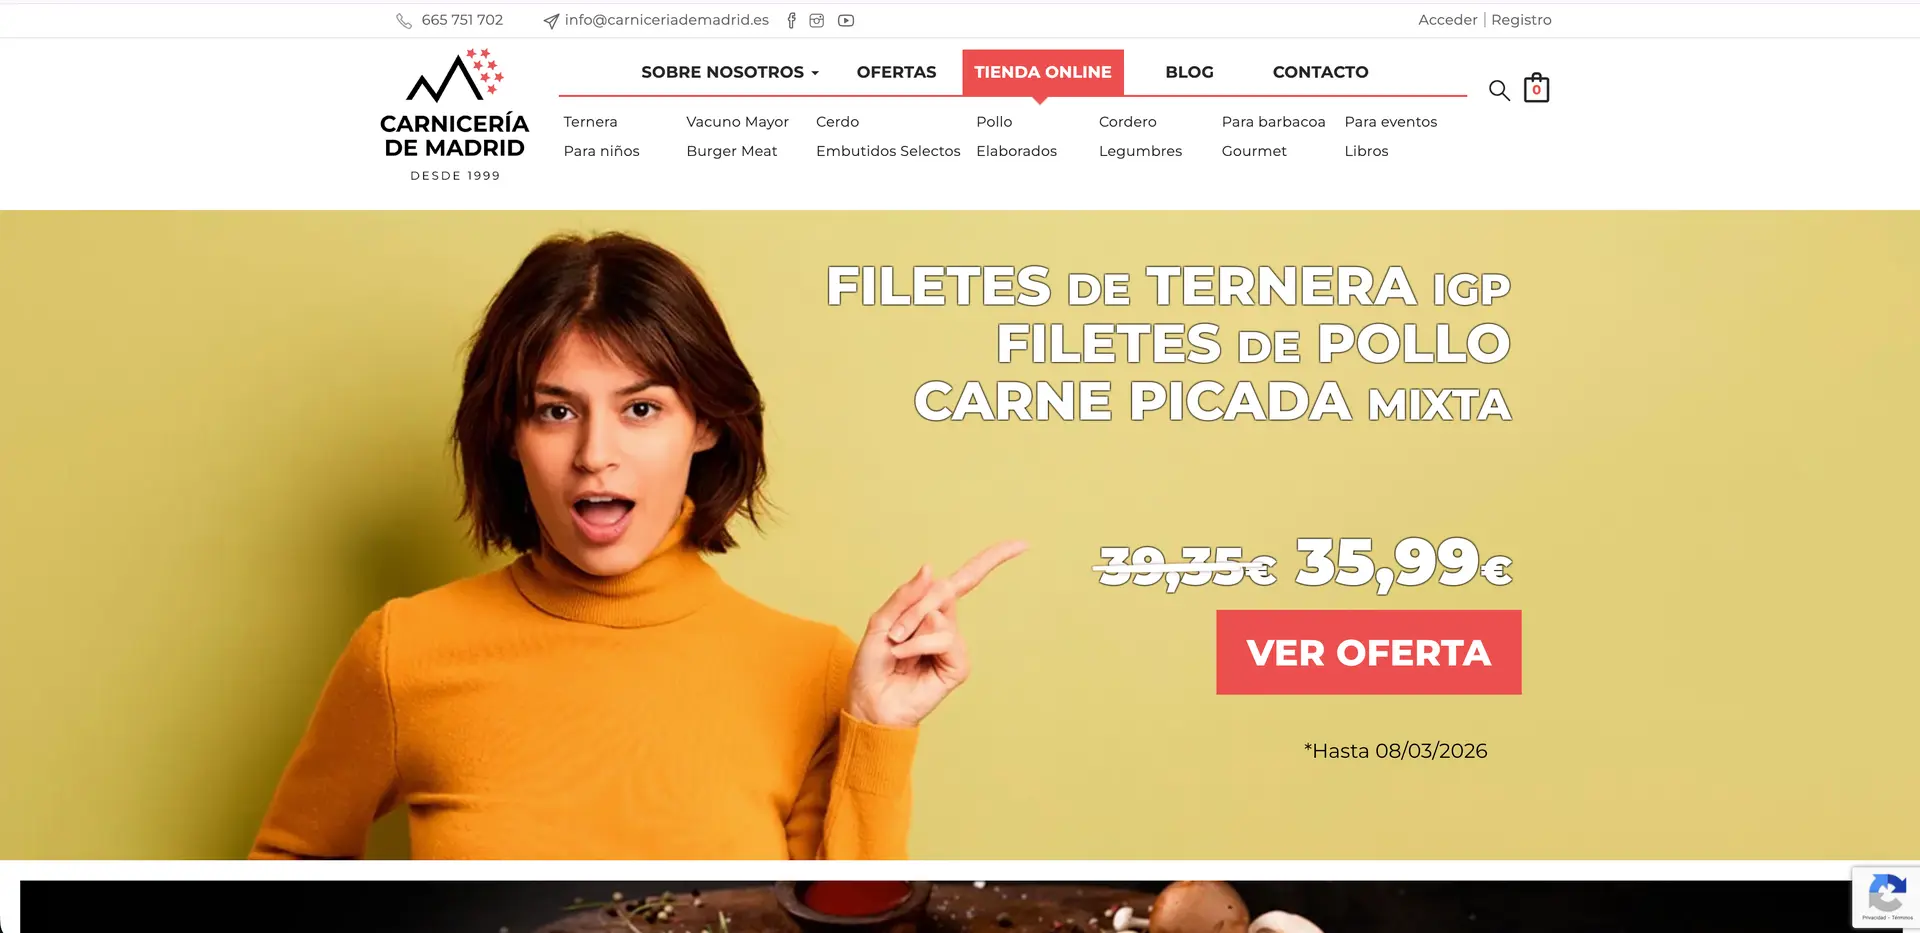1920x933 pixels.
Task: Open the Contacto menu item
Action: coord(1320,72)
